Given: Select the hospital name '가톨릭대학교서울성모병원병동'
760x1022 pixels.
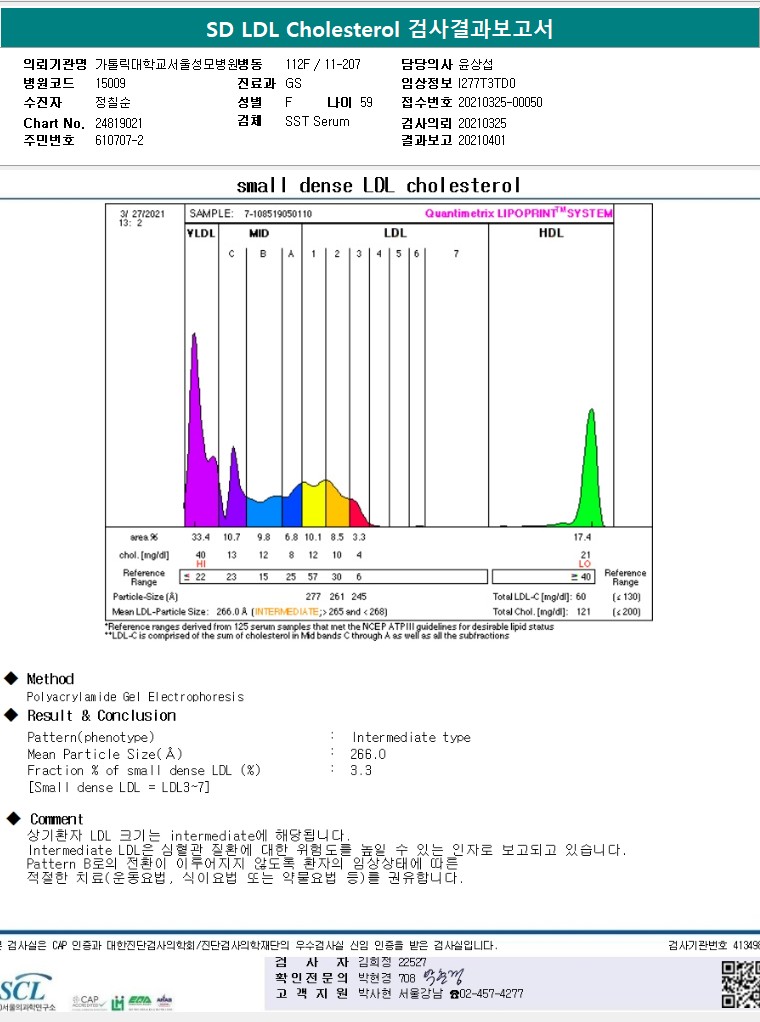Looking at the screenshot, I should click(x=179, y=65).
